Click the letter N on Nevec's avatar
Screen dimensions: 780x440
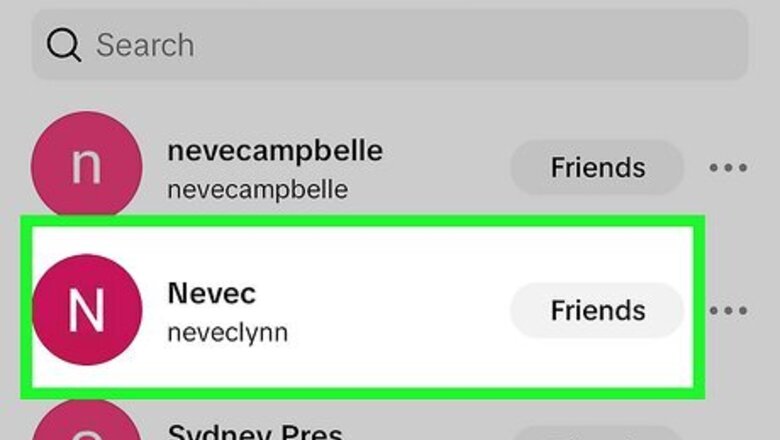[86, 310]
